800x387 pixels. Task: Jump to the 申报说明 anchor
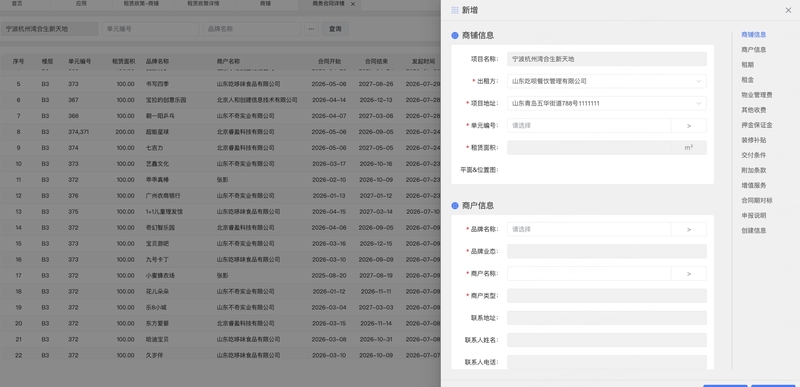click(x=754, y=215)
